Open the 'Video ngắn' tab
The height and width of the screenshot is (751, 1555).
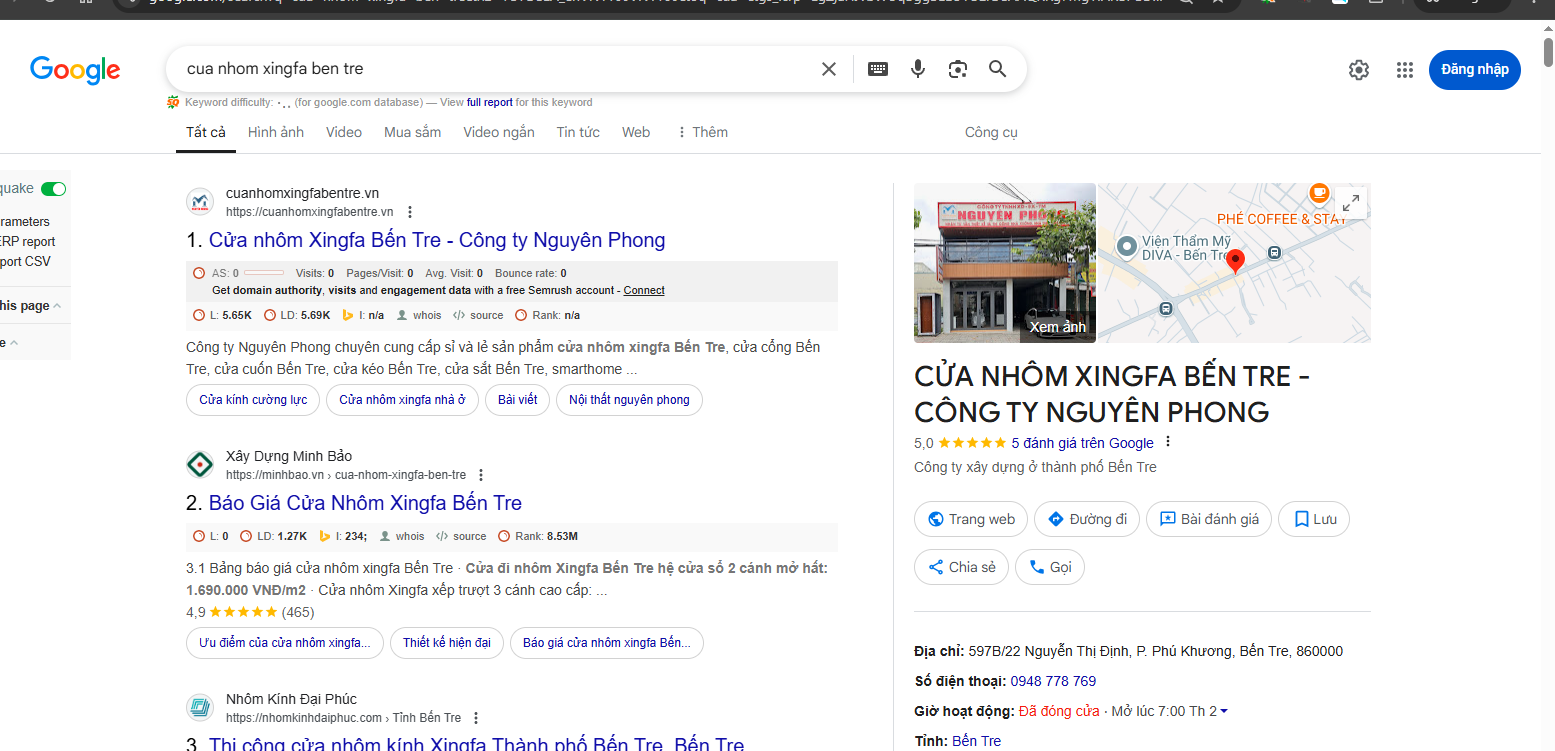click(x=499, y=132)
